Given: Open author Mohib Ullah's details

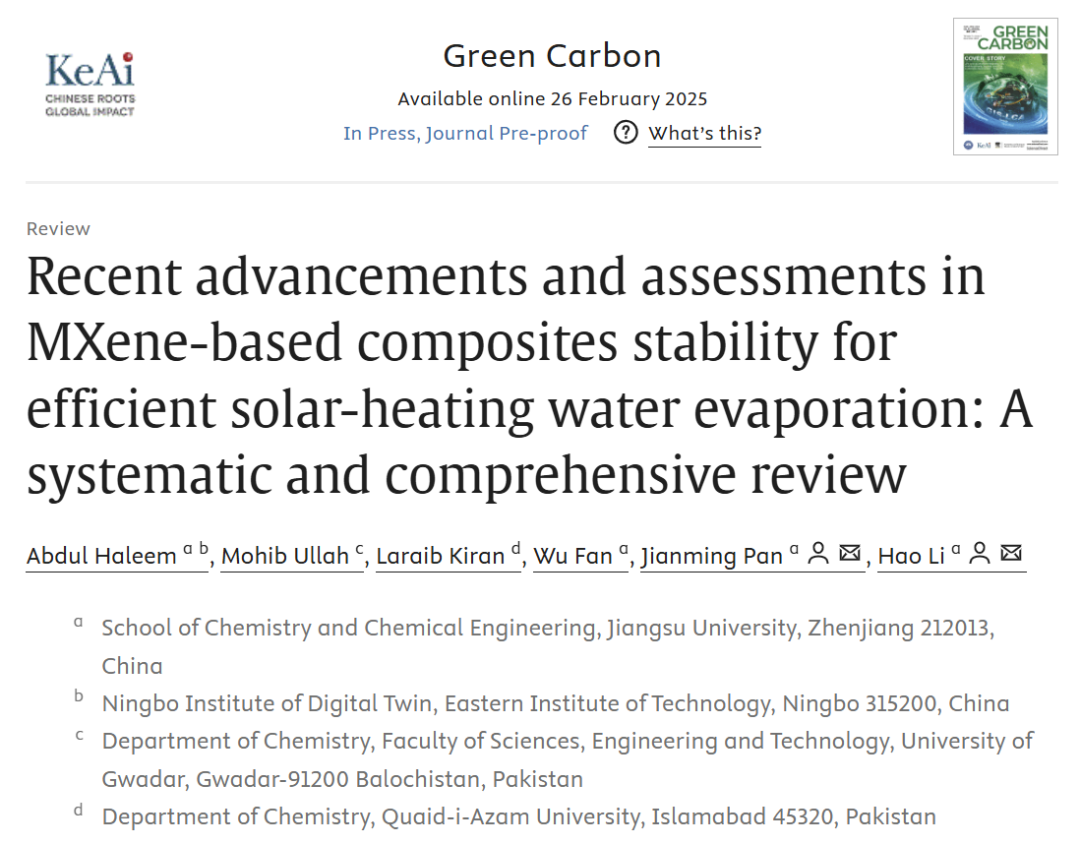Looking at the screenshot, I should point(285,556).
